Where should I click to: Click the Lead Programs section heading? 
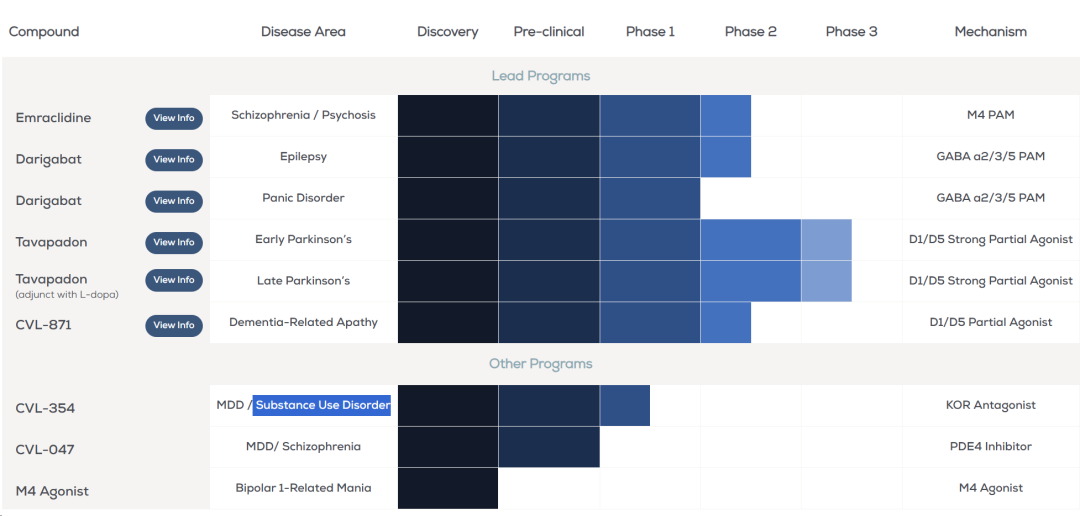(x=540, y=76)
